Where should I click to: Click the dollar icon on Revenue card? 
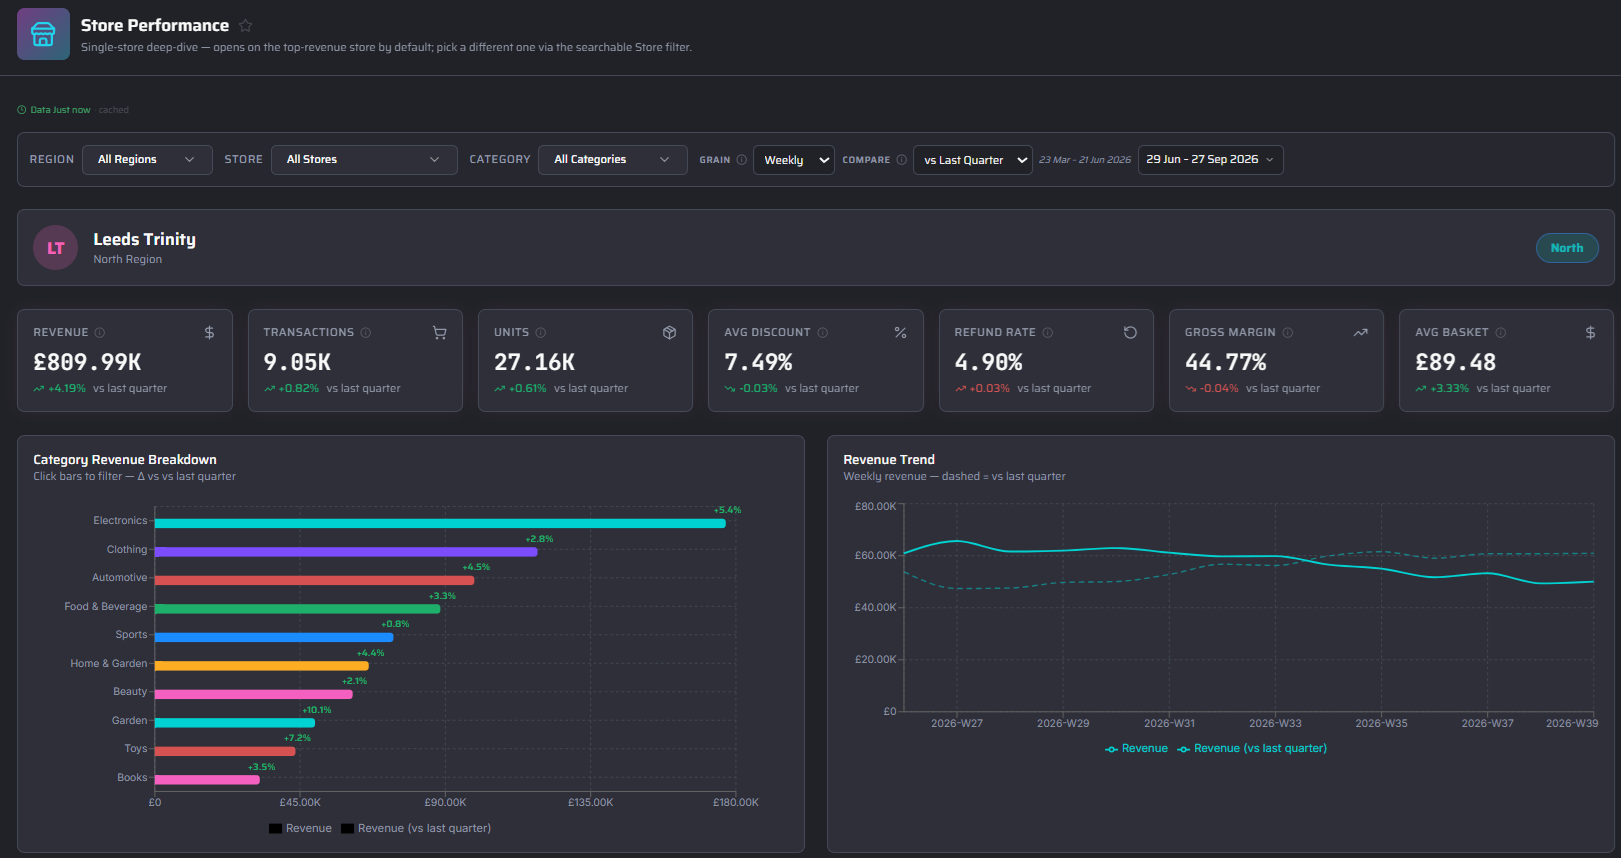click(209, 333)
